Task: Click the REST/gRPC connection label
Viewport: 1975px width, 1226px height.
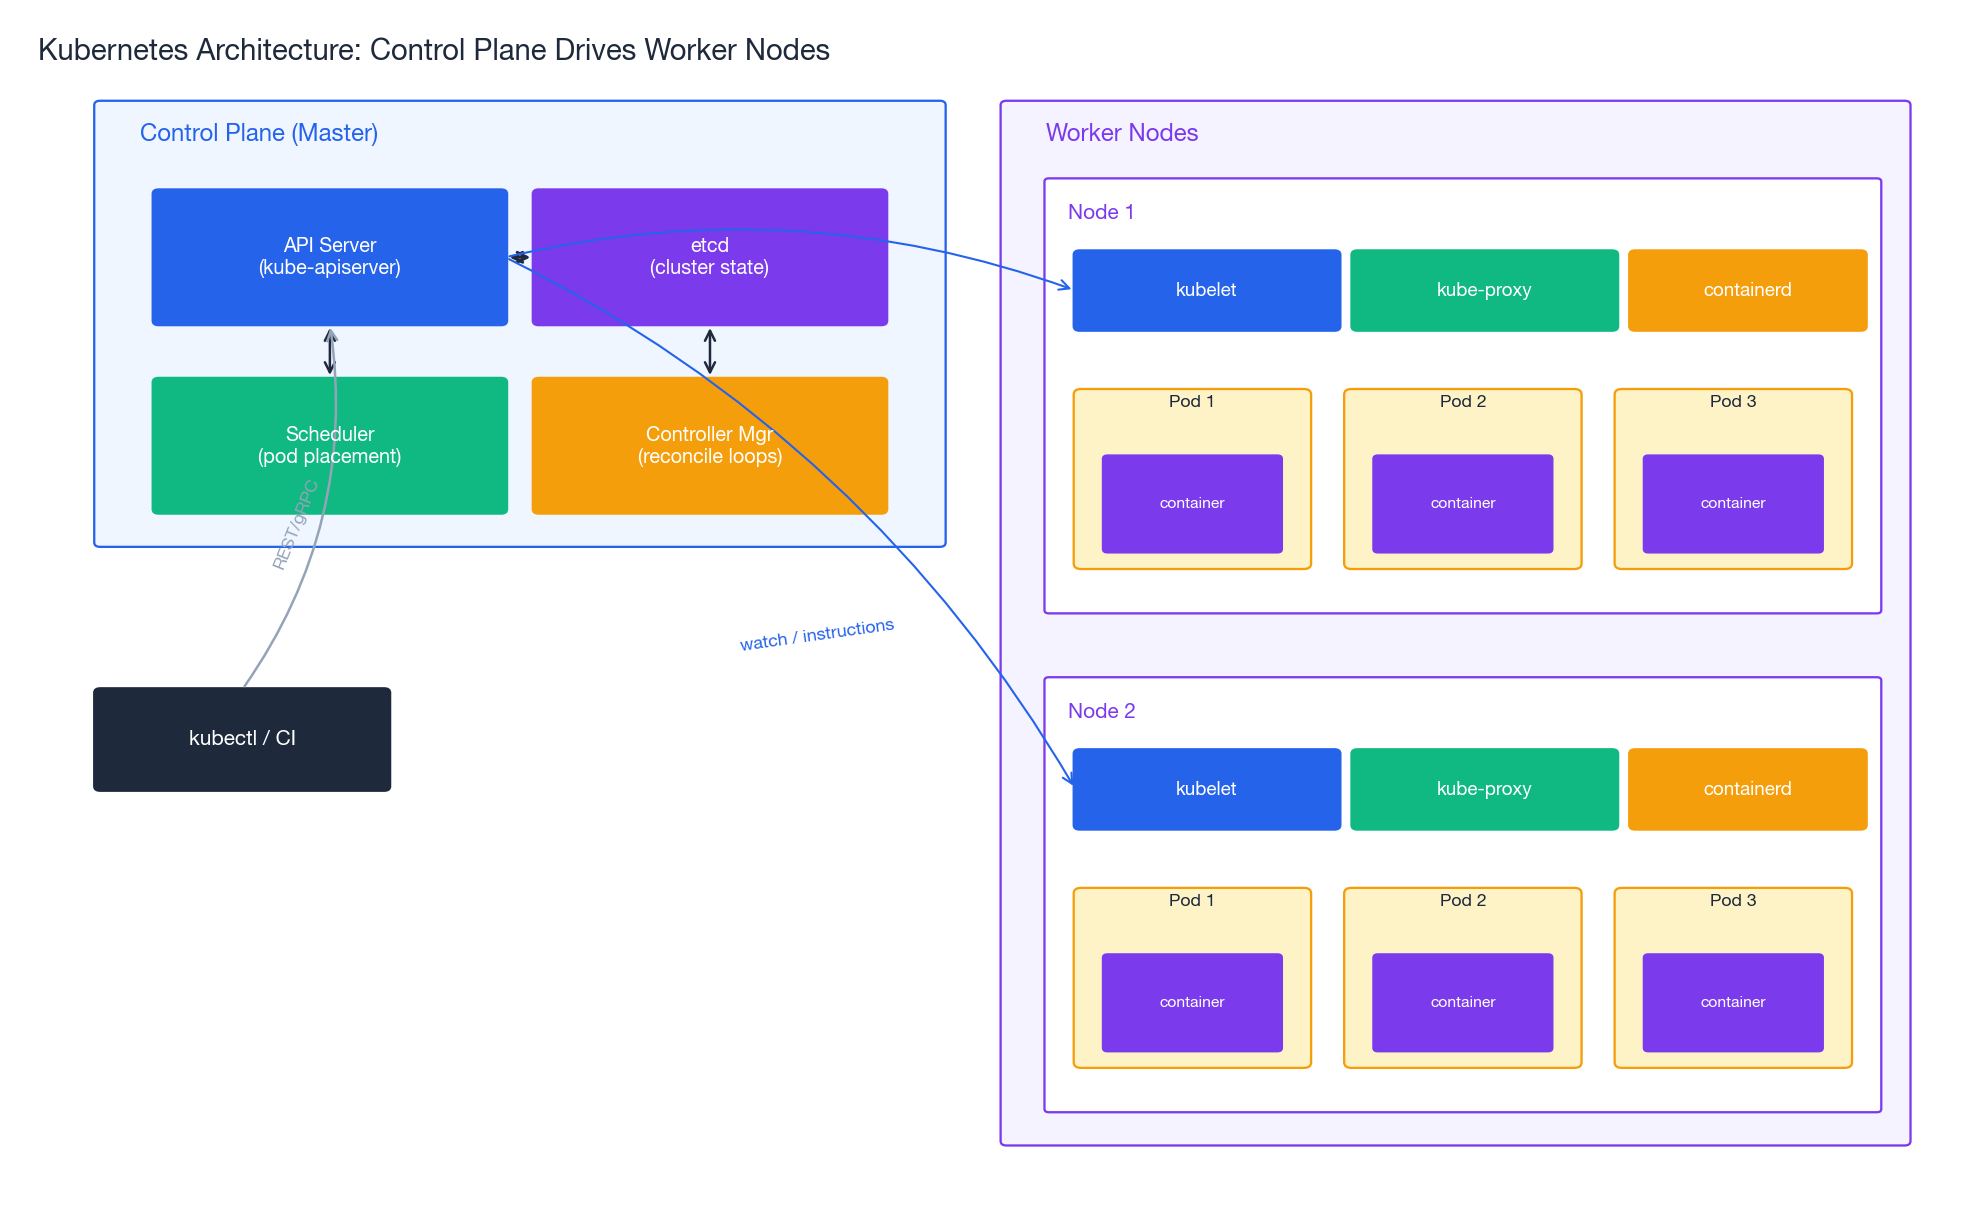Action: coord(293,525)
